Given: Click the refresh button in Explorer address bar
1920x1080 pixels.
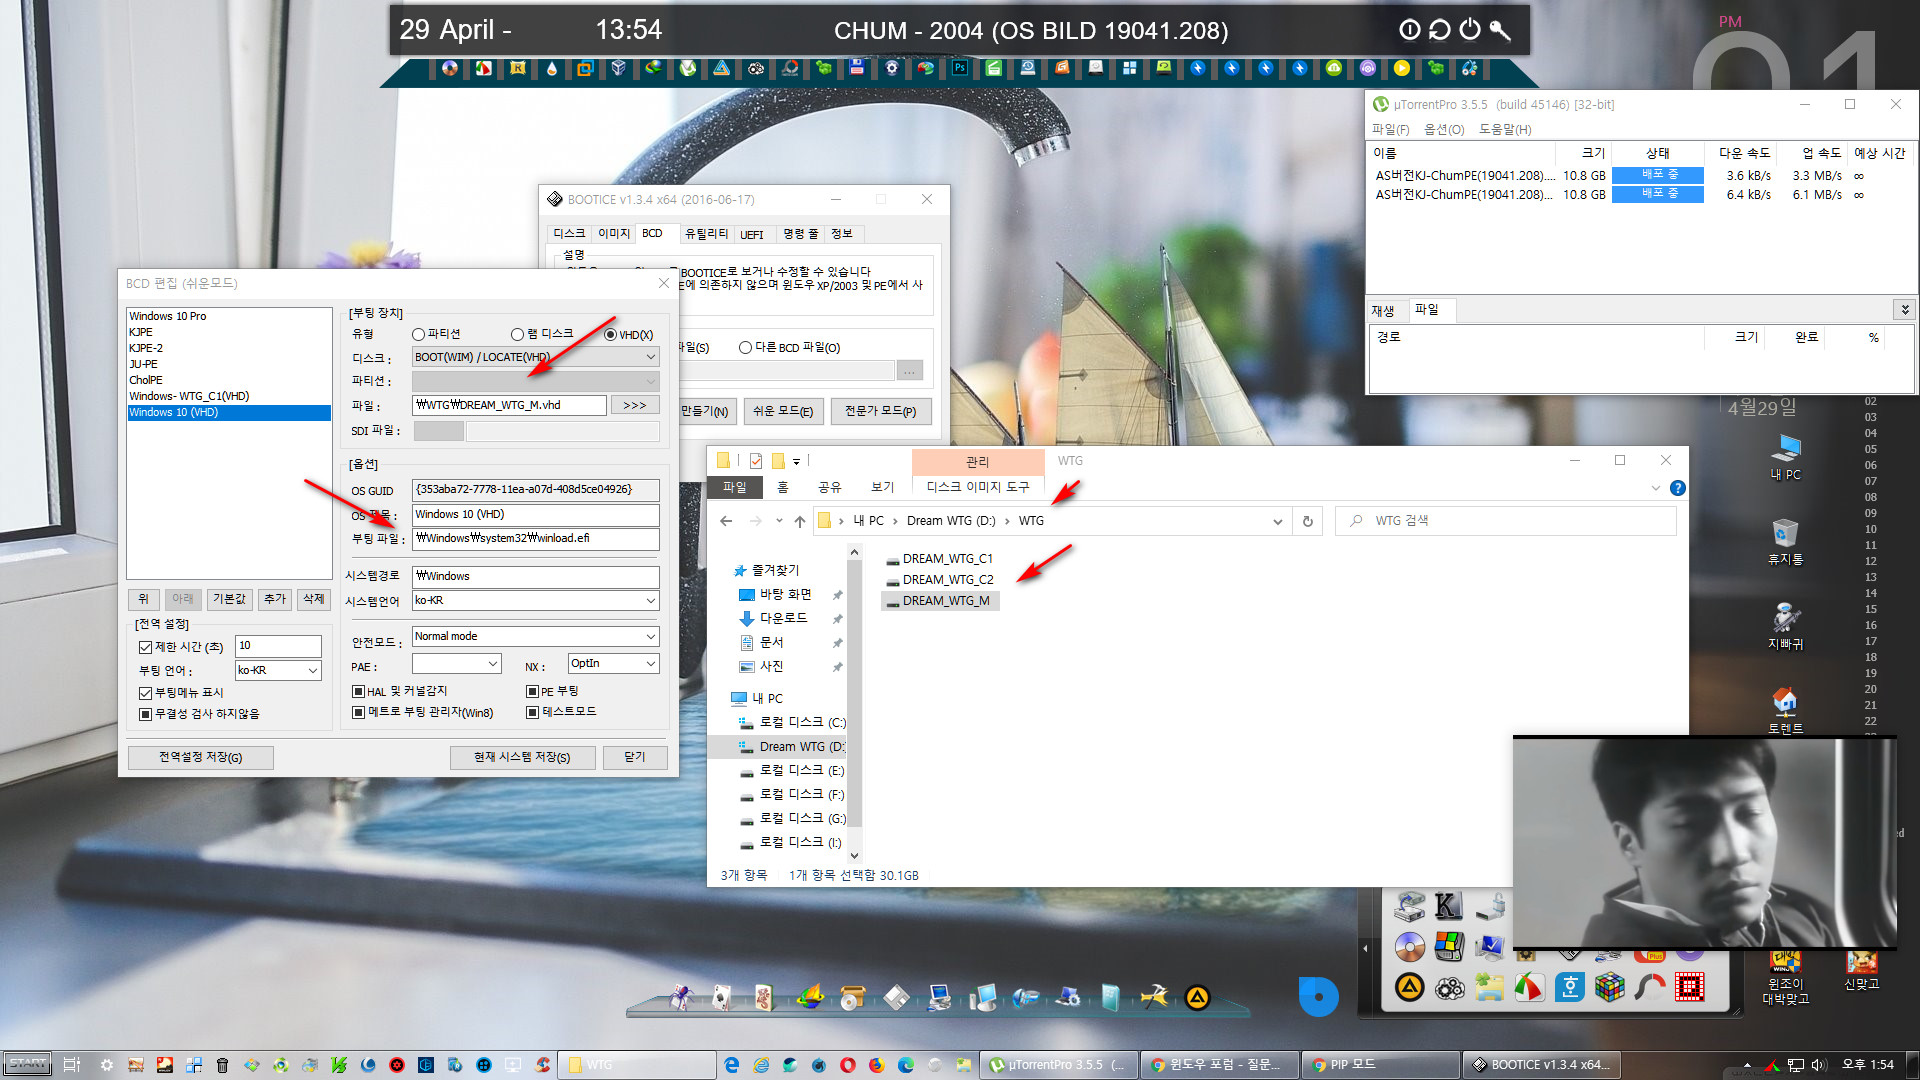Looking at the screenshot, I should click(x=1307, y=521).
